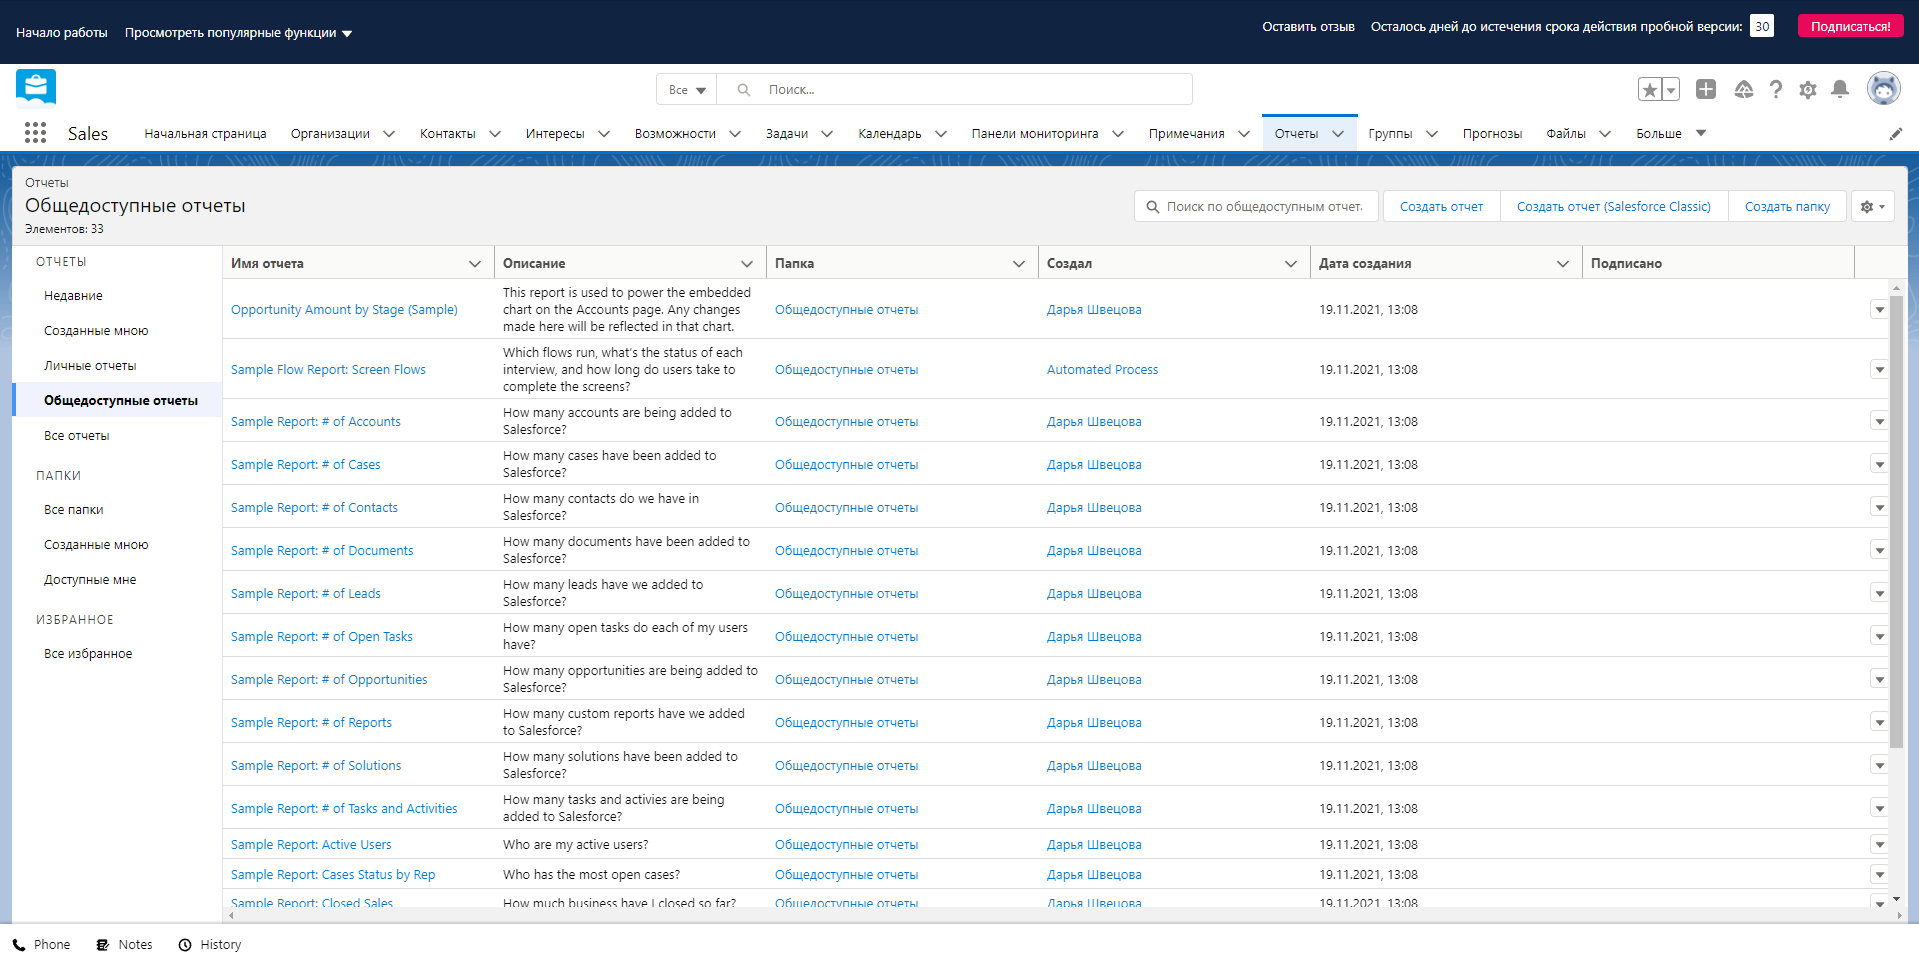Image resolution: width=1919 pixels, height=963 pixels.
Task: Open the Прогнозы tab
Action: point(1492,134)
